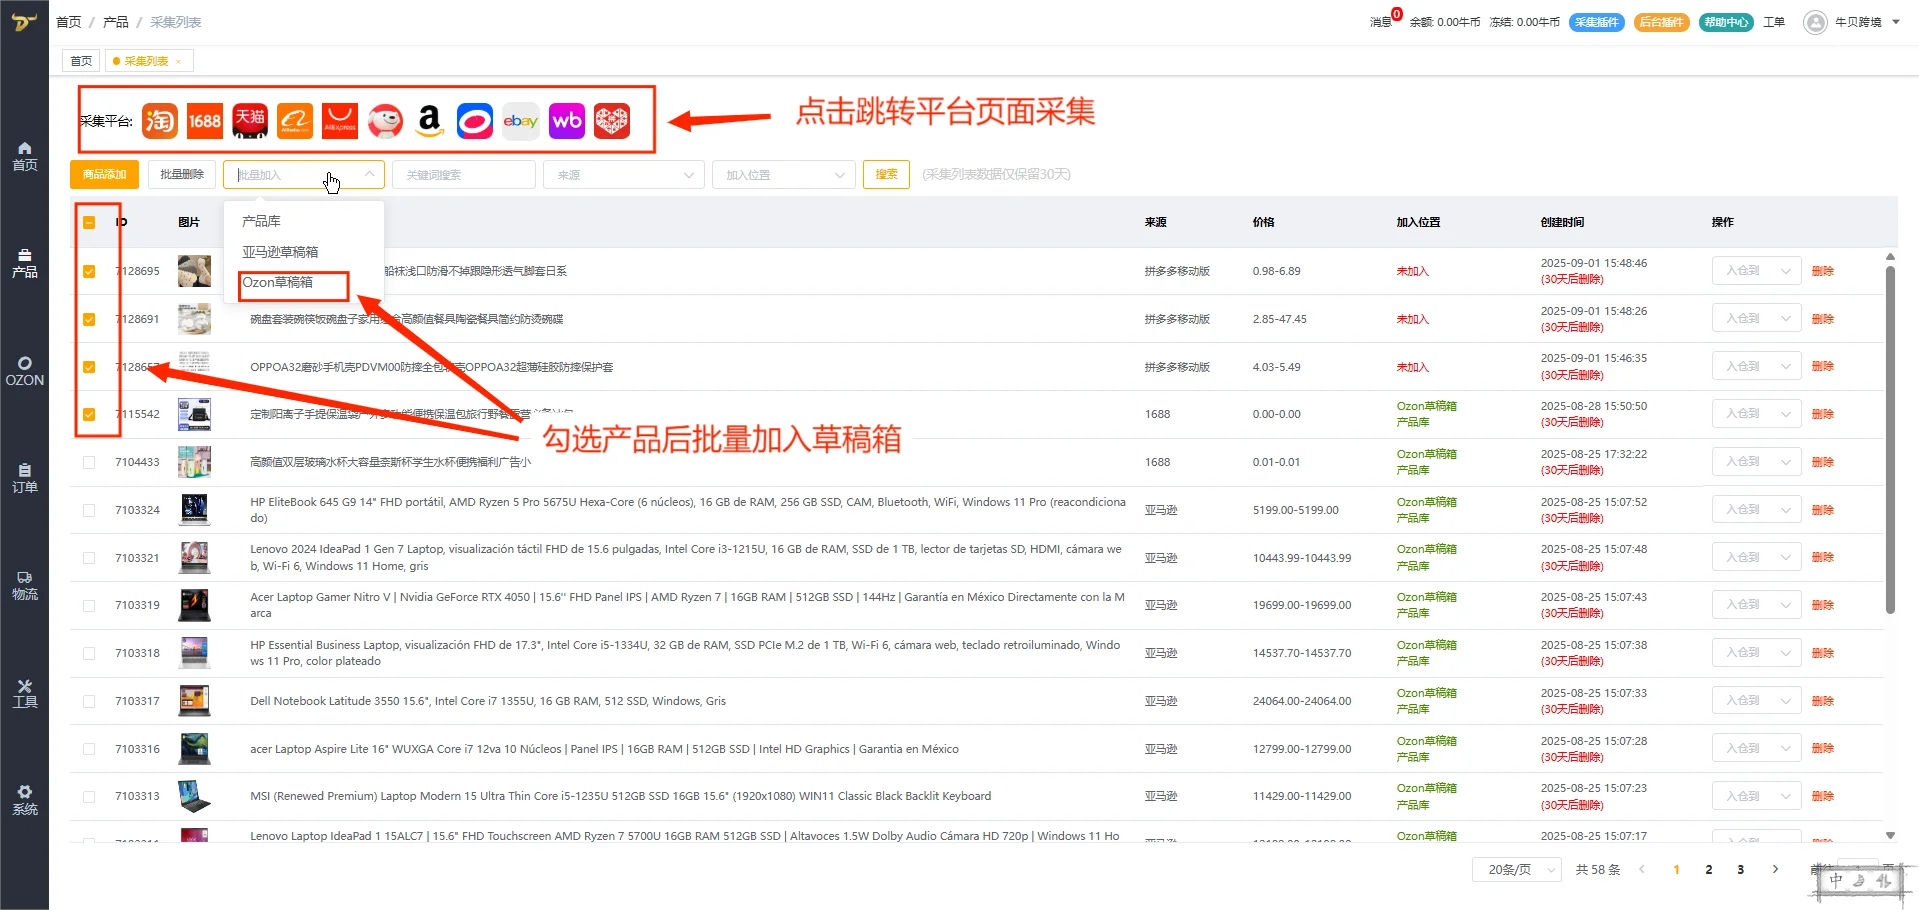
Task: Open 工具 section in the left sidebar
Action: (25, 693)
